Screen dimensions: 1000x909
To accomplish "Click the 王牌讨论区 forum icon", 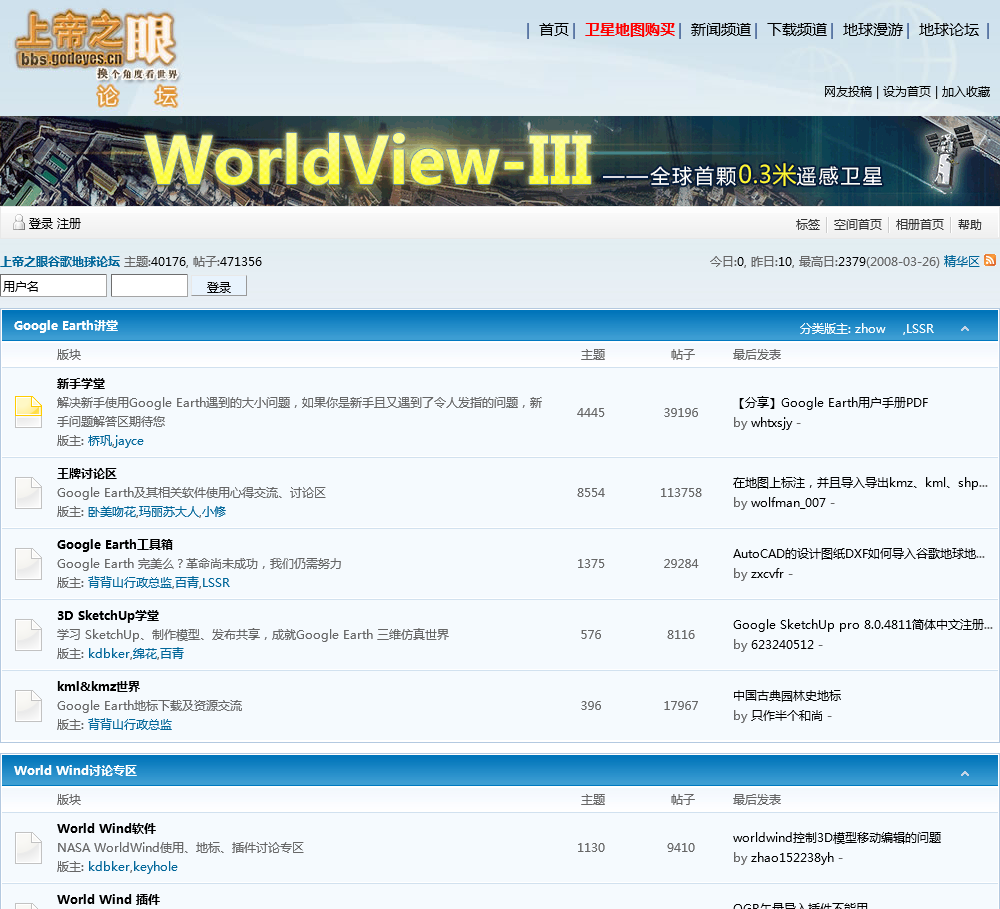I will pyautogui.click(x=28, y=493).
